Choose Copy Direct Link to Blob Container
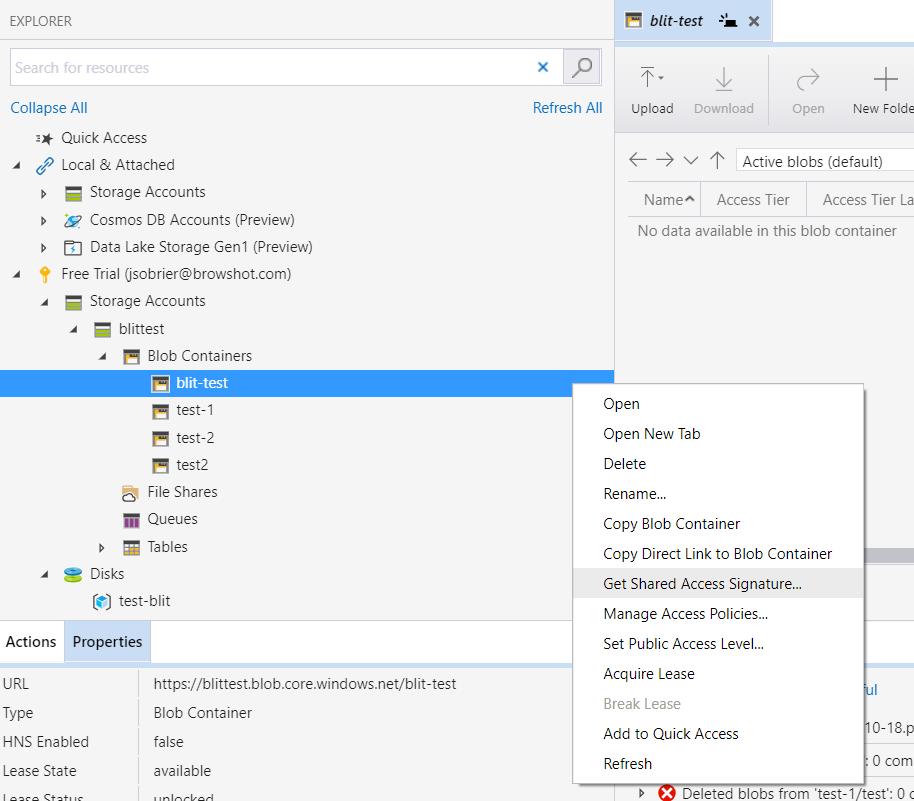Viewport: 914px width, 801px height. pos(718,554)
